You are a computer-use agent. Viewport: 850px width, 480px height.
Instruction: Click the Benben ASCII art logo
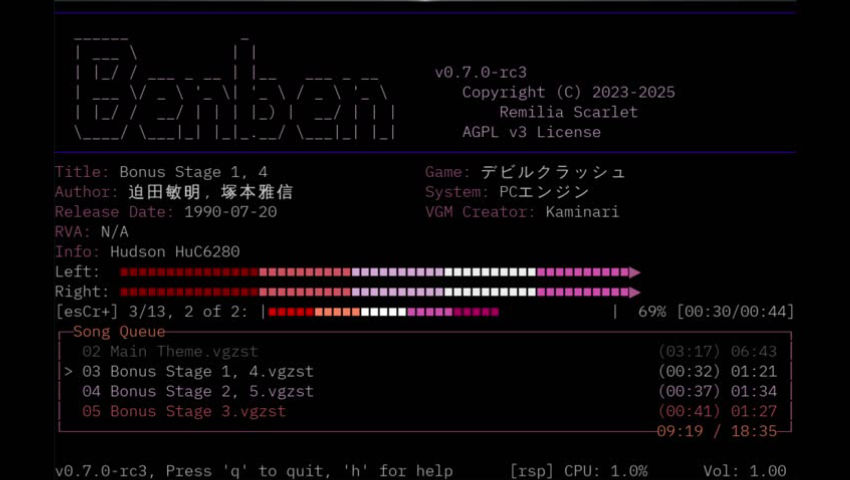[x=235, y=88]
